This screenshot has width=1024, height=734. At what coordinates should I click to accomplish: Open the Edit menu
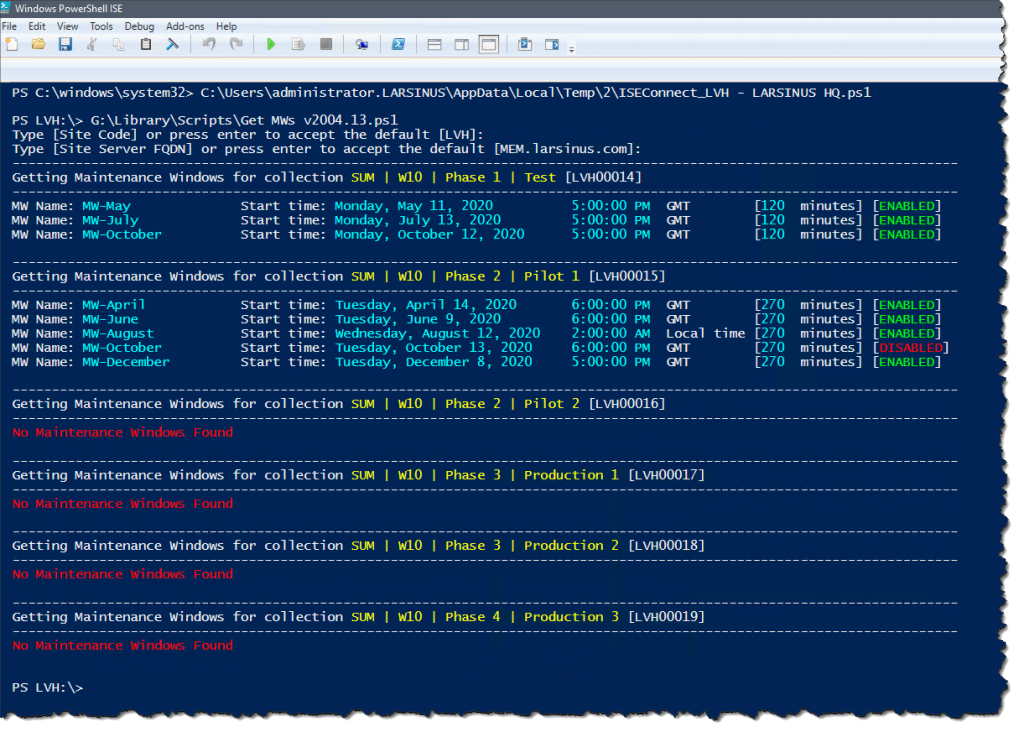pyautogui.click(x=37, y=26)
